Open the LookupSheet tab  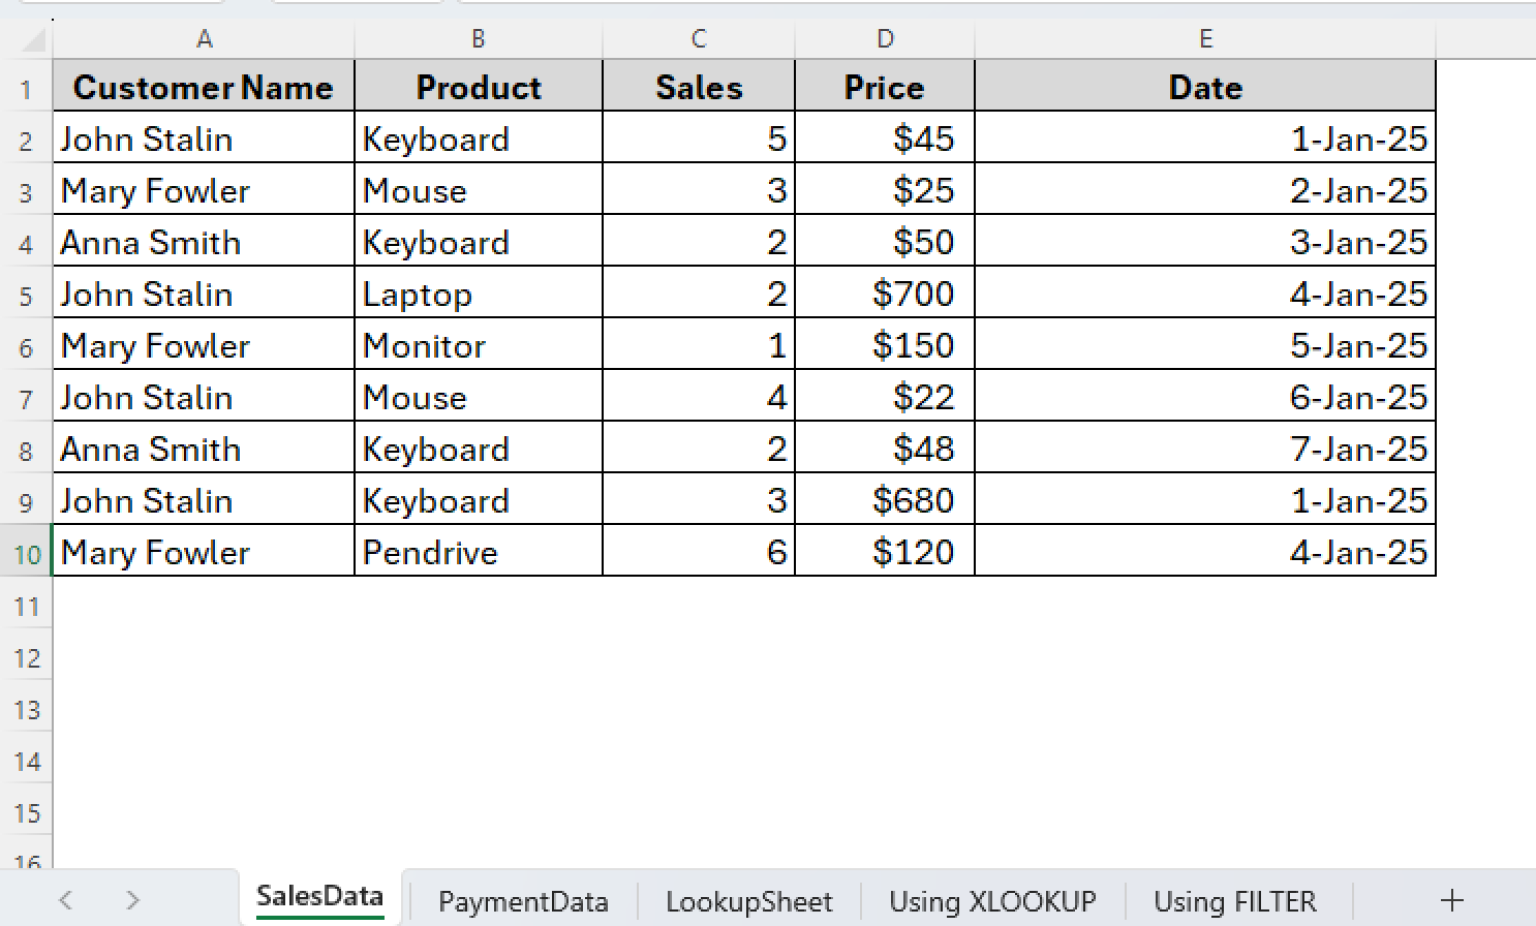pos(748,901)
